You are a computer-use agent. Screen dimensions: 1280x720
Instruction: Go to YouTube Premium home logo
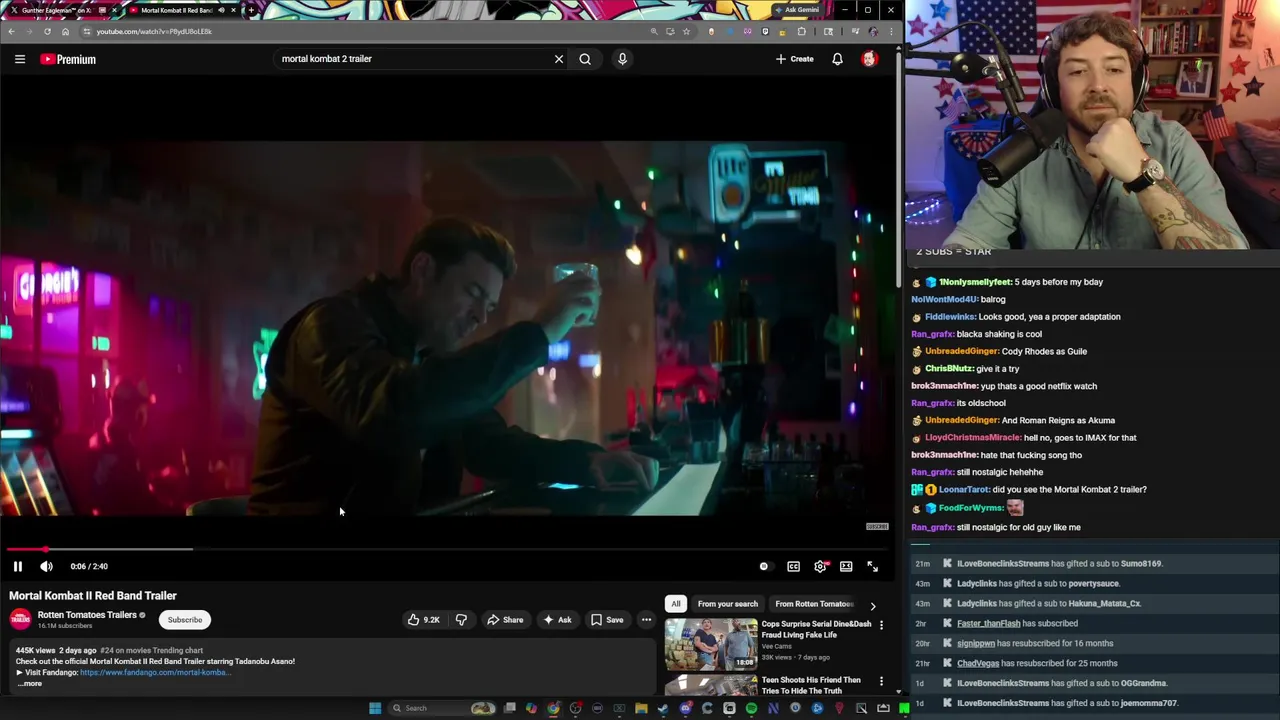(x=68, y=59)
